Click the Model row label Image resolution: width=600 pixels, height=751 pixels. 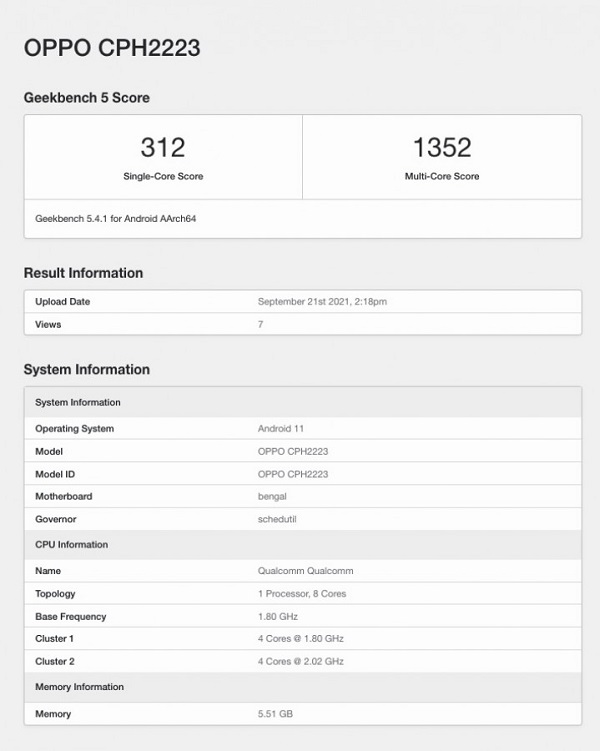point(49,452)
